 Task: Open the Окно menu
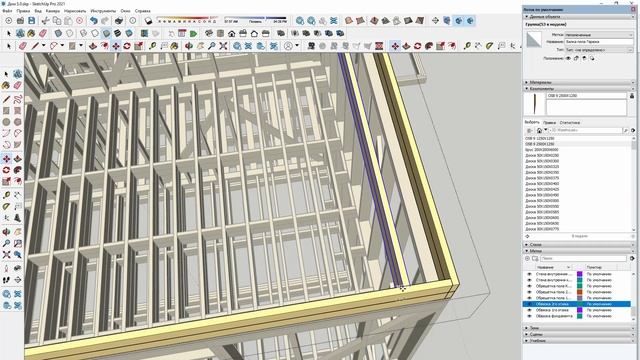click(x=125, y=11)
